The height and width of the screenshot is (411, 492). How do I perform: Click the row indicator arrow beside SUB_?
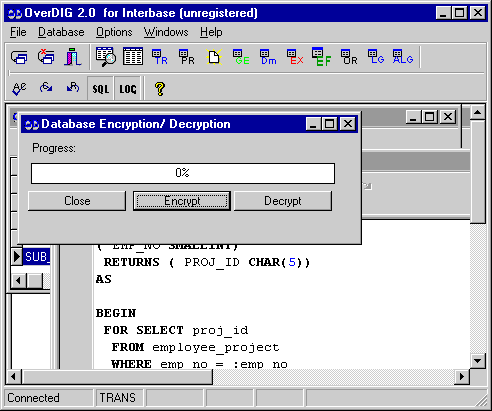[17, 257]
